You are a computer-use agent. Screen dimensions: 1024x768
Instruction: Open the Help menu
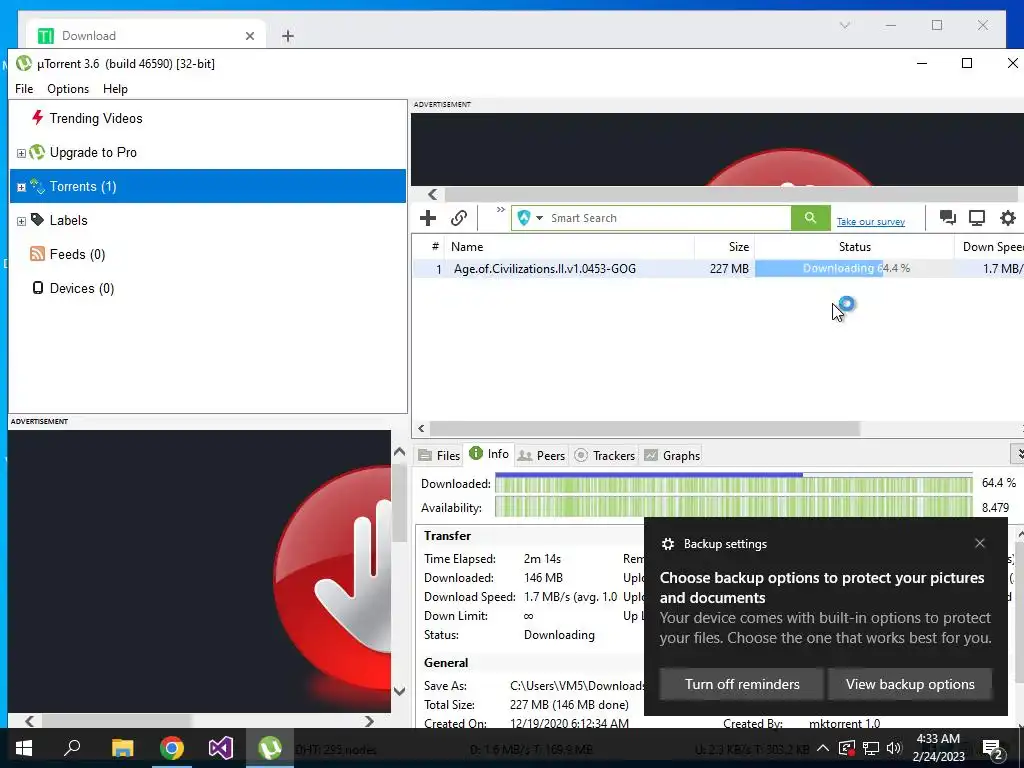(115, 89)
